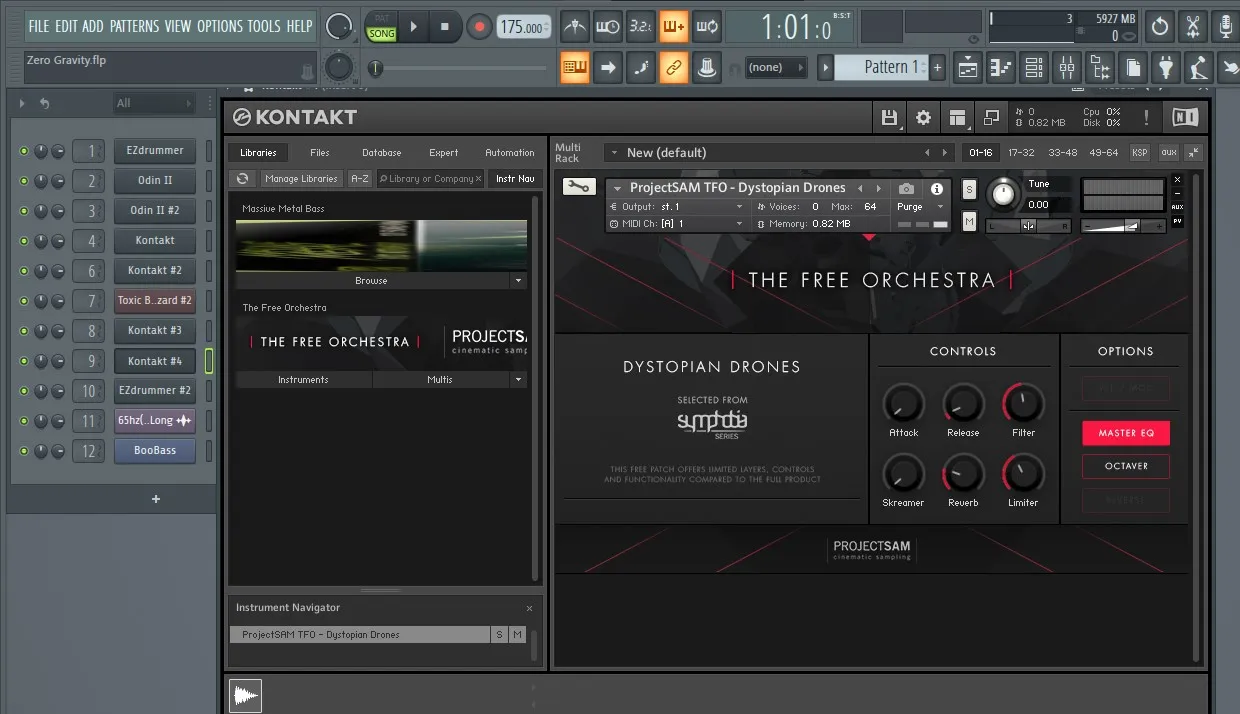1240x714 pixels.
Task: Click the FL Studio undo history icon
Action: click(1160, 26)
